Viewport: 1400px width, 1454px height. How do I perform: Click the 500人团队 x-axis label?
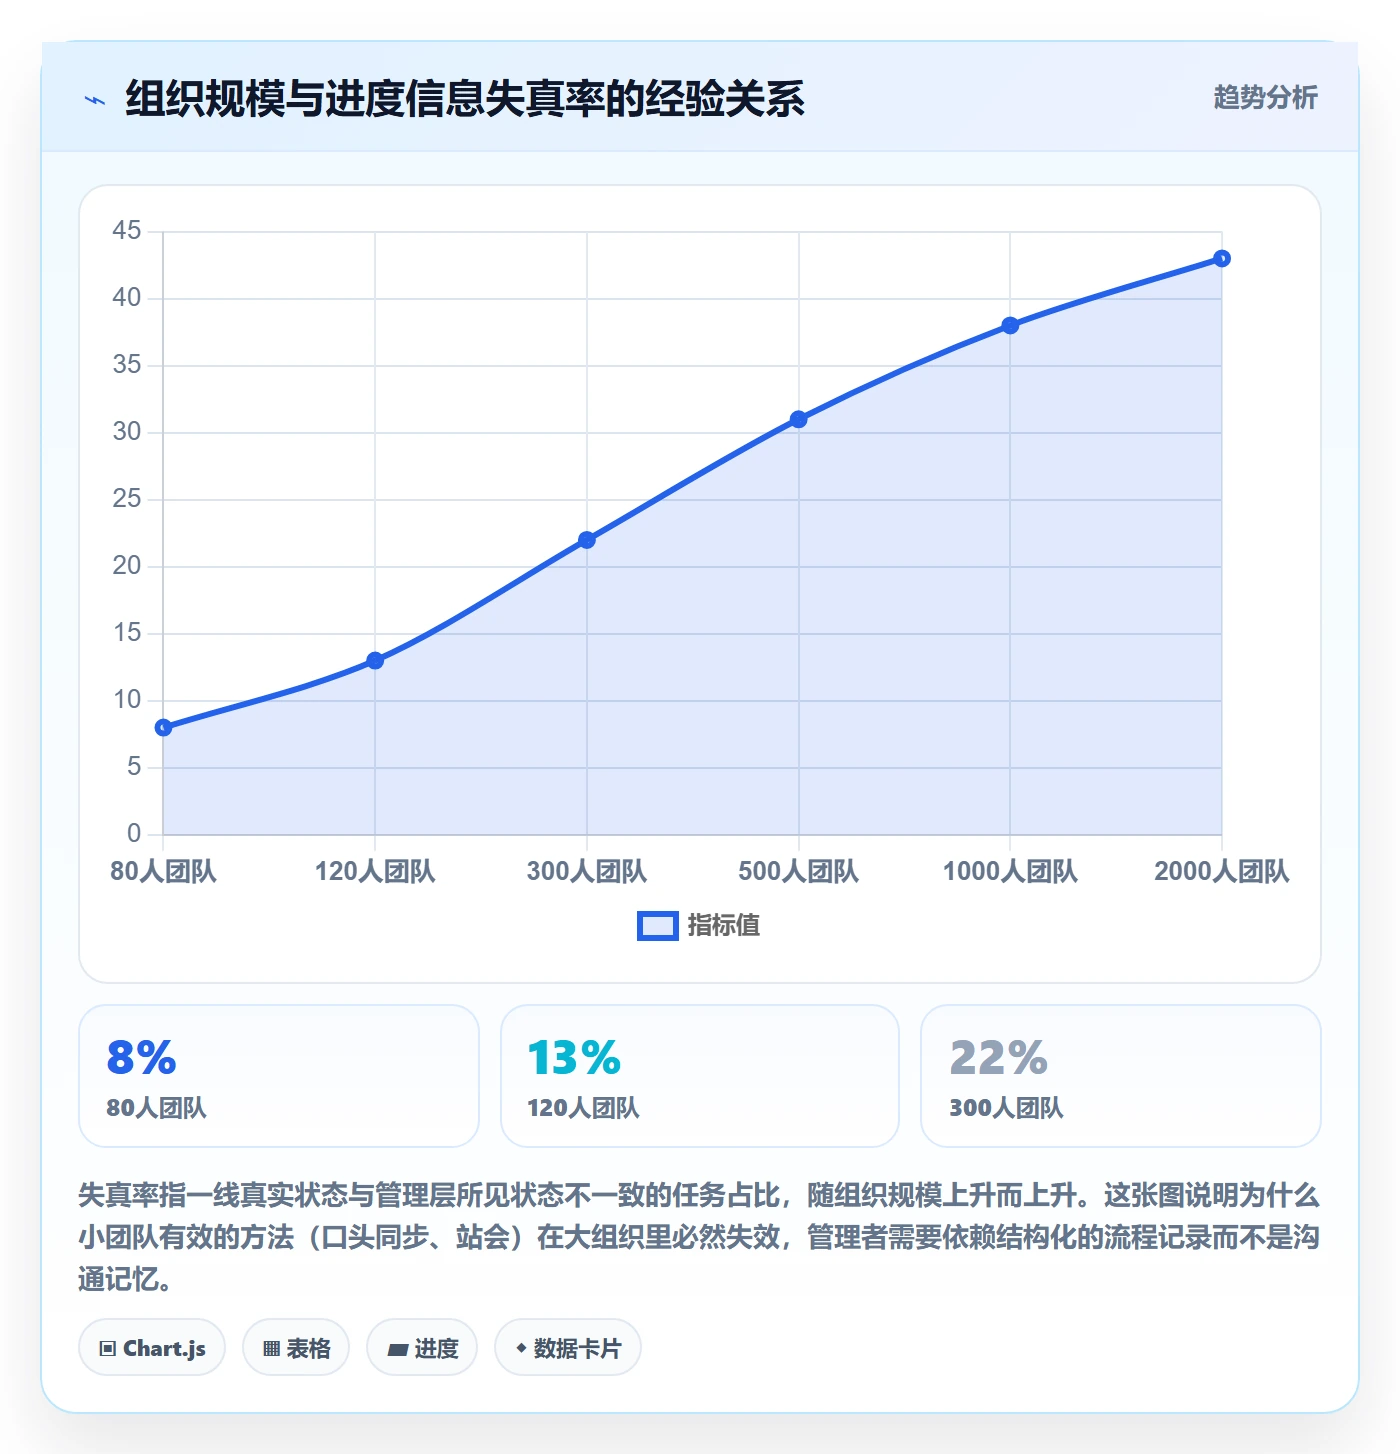[798, 871]
